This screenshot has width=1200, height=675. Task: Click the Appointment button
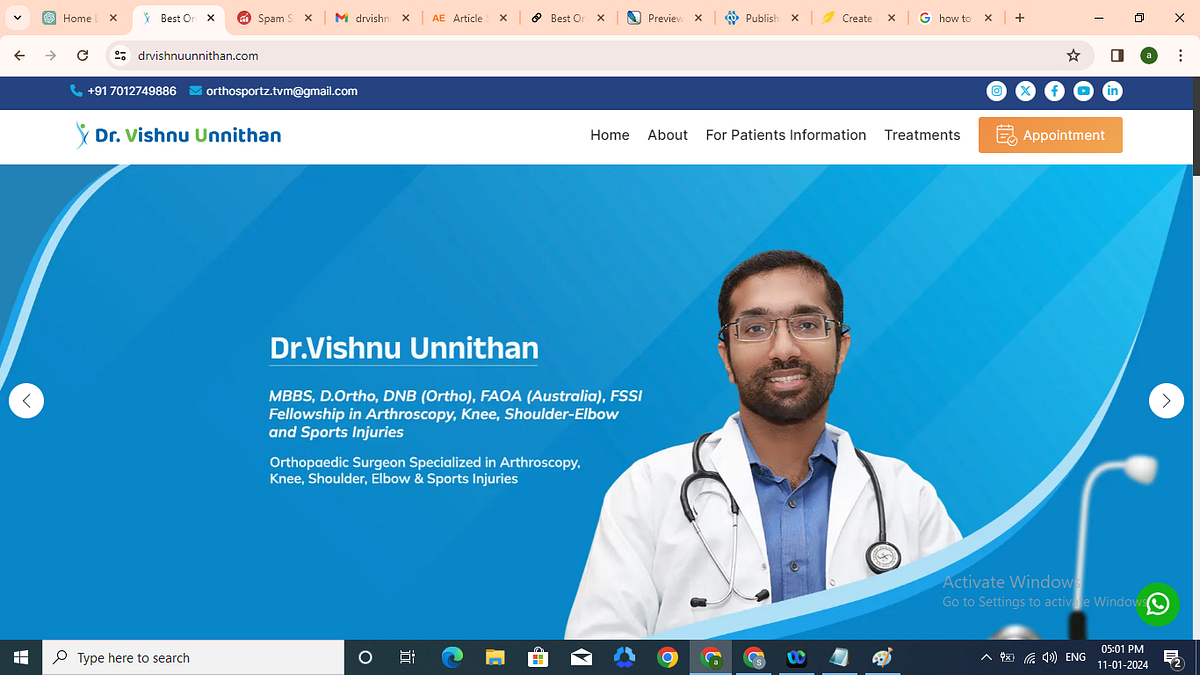point(1050,135)
